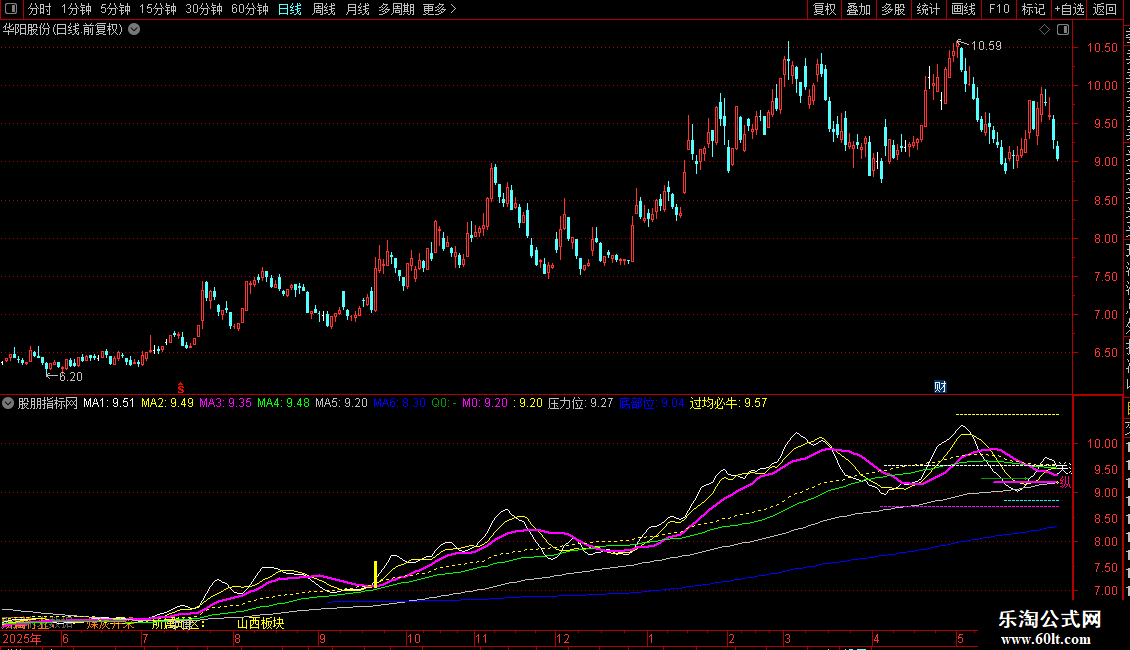Click the 股朋指标网 indicator name
Screen dimensions: 1130x650
(x=48, y=404)
